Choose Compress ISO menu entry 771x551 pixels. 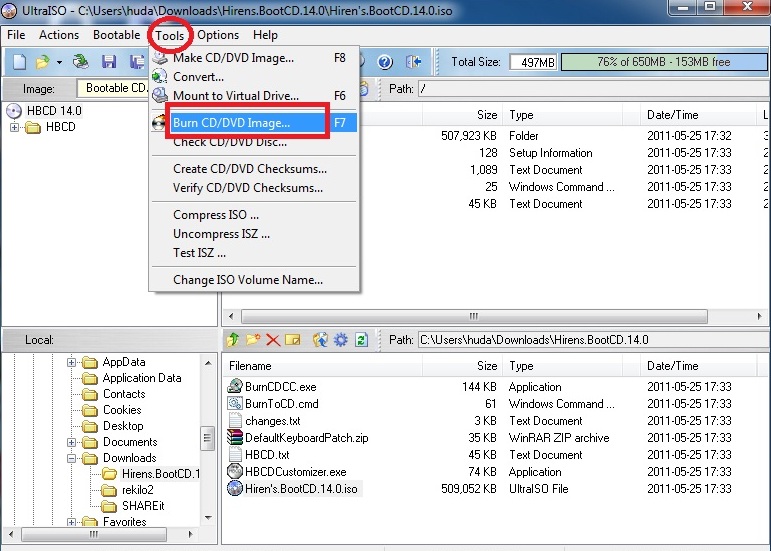pyautogui.click(x=254, y=215)
